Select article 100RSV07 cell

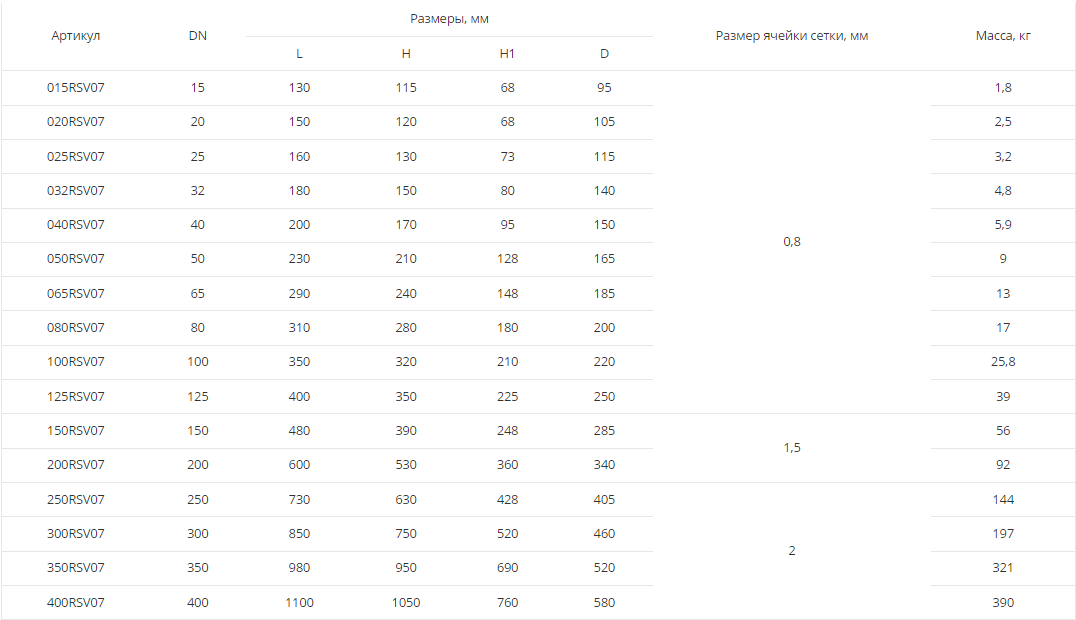point(76,362)
